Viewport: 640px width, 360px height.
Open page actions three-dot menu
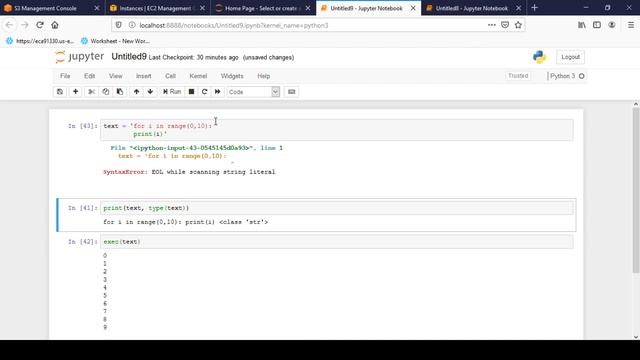pos(491,25)
